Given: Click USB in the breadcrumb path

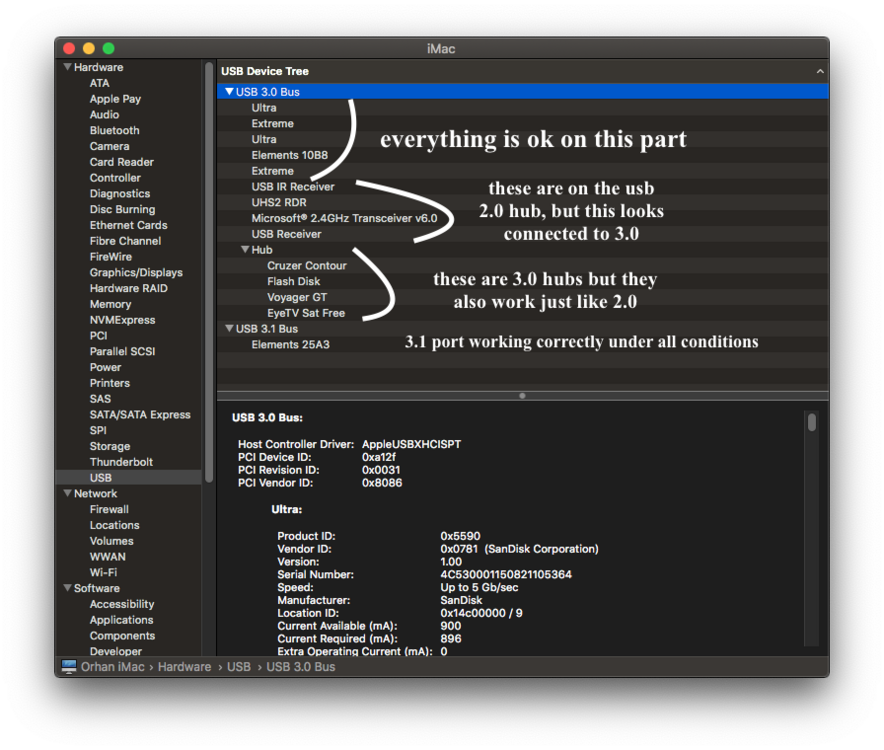Looking at the screenshot, I should (x=238, y=666).
